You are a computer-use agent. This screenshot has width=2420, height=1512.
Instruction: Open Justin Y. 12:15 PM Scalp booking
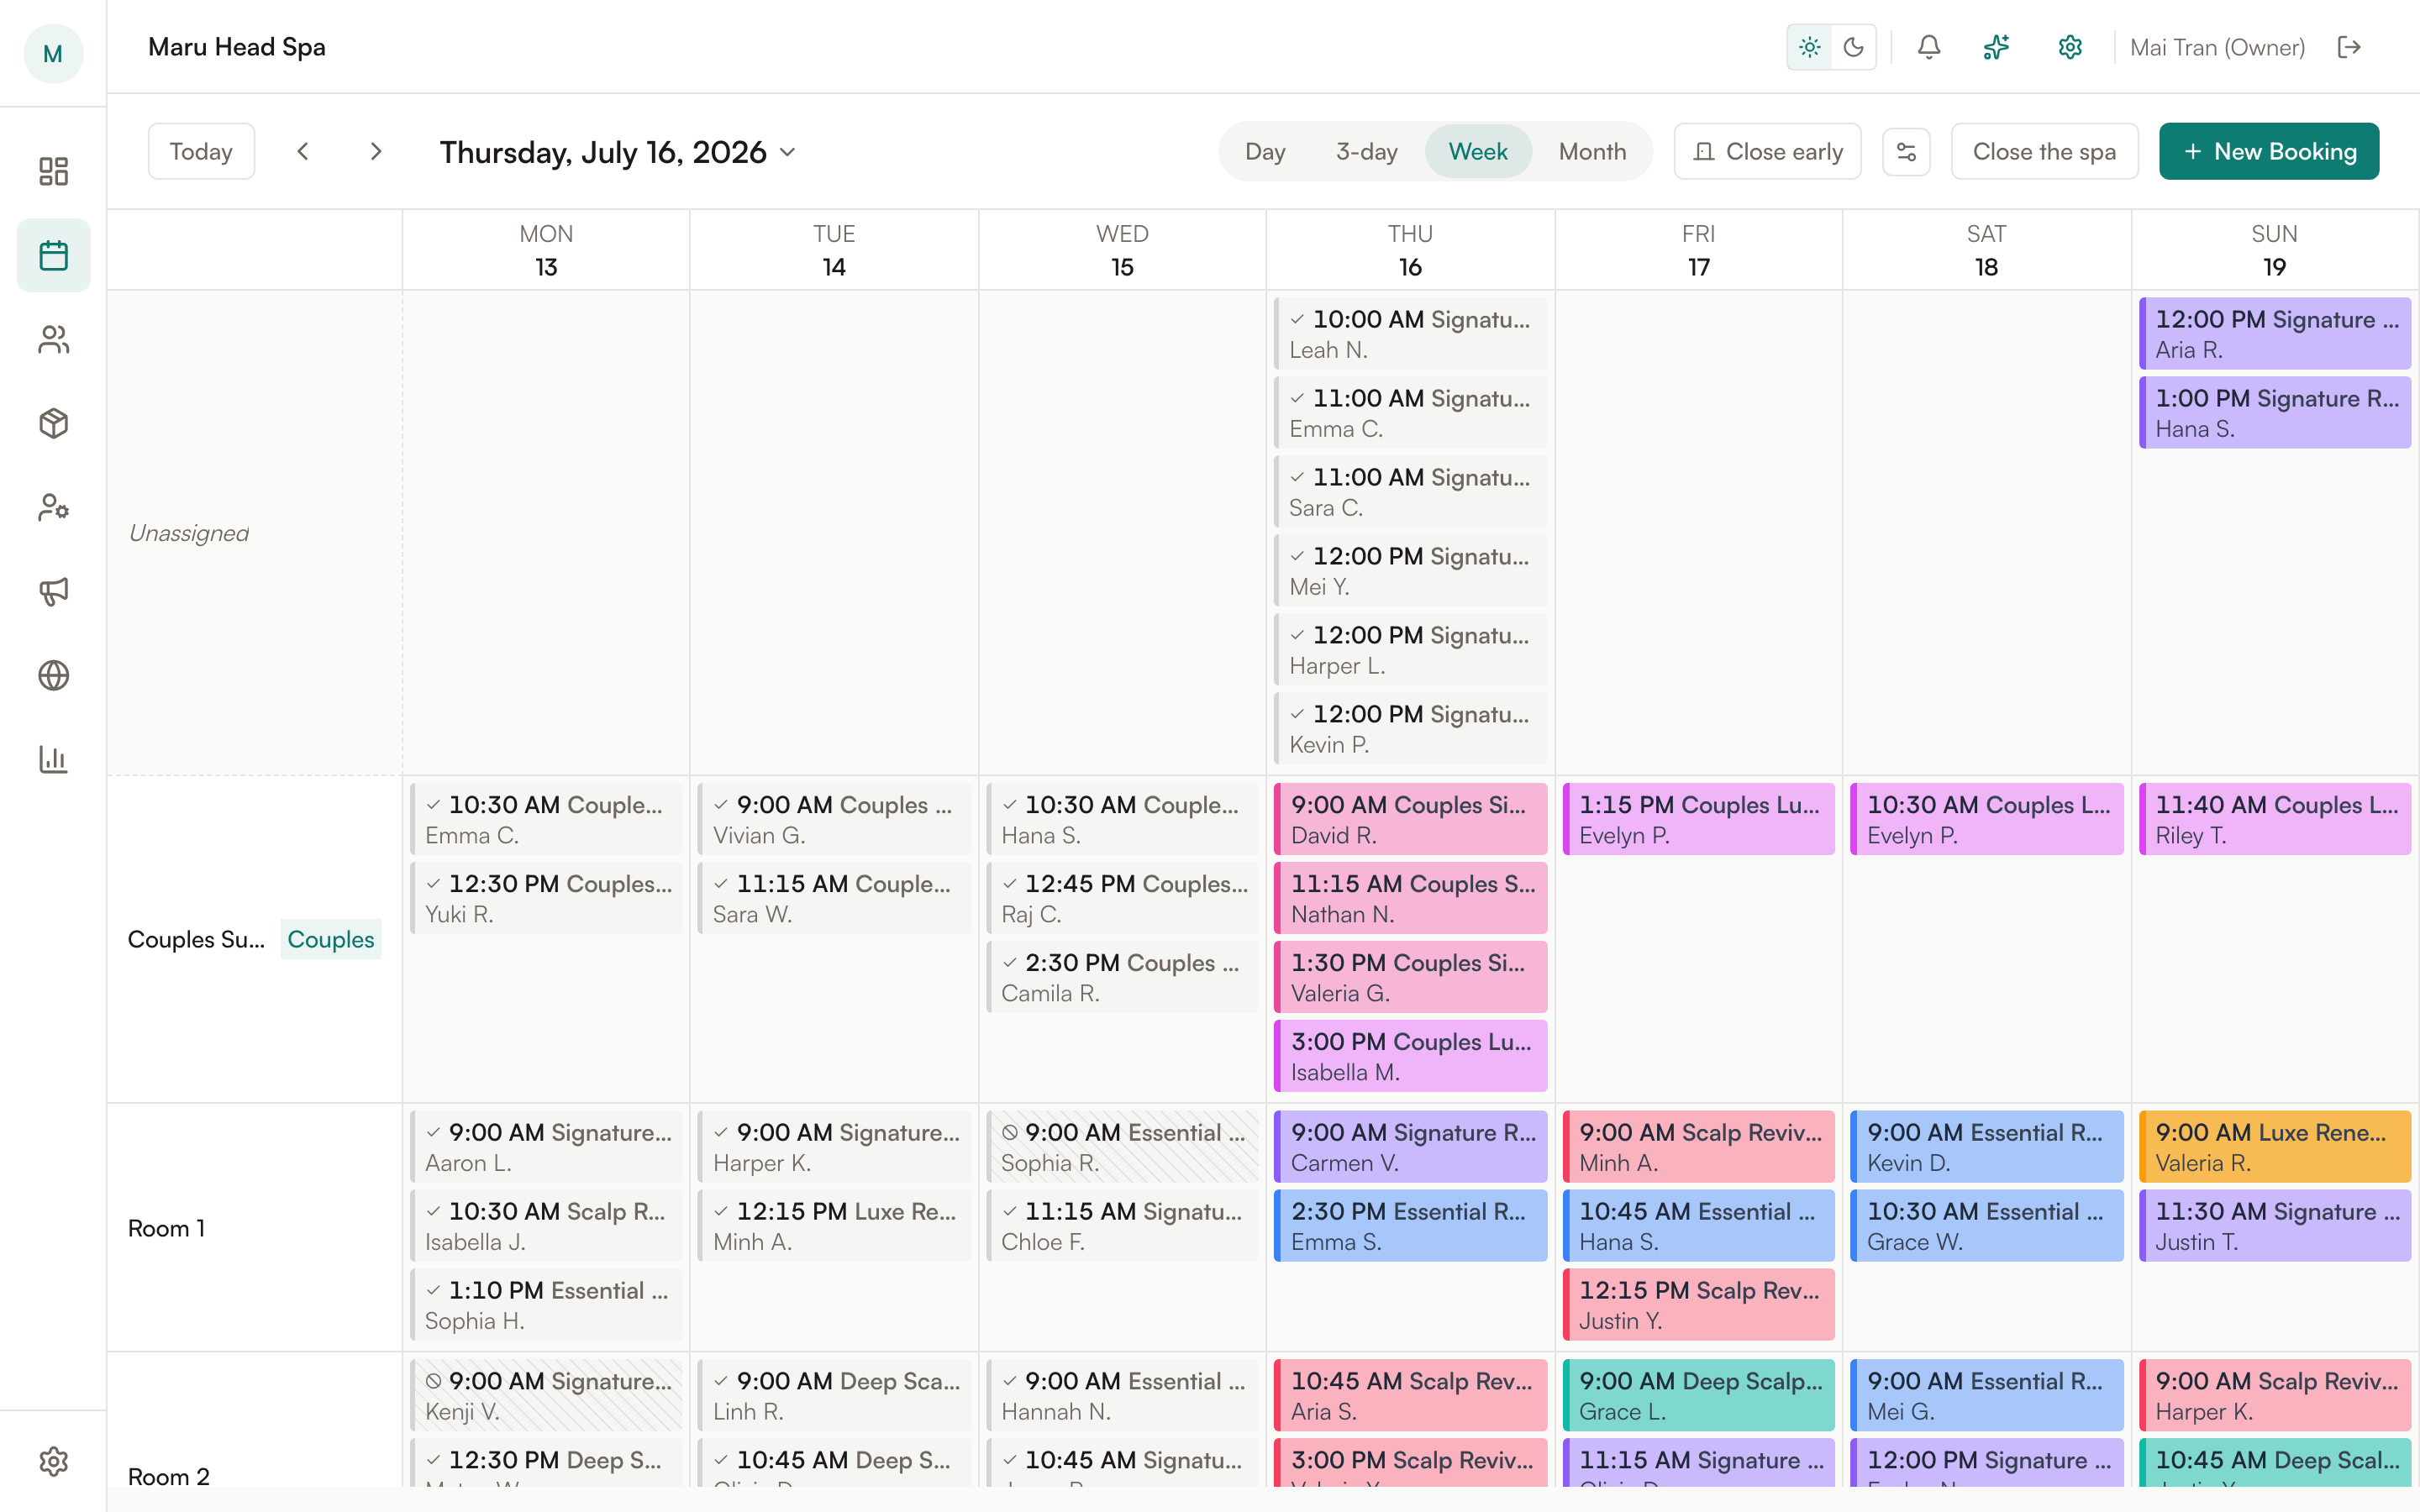tap(1698, 1305)
